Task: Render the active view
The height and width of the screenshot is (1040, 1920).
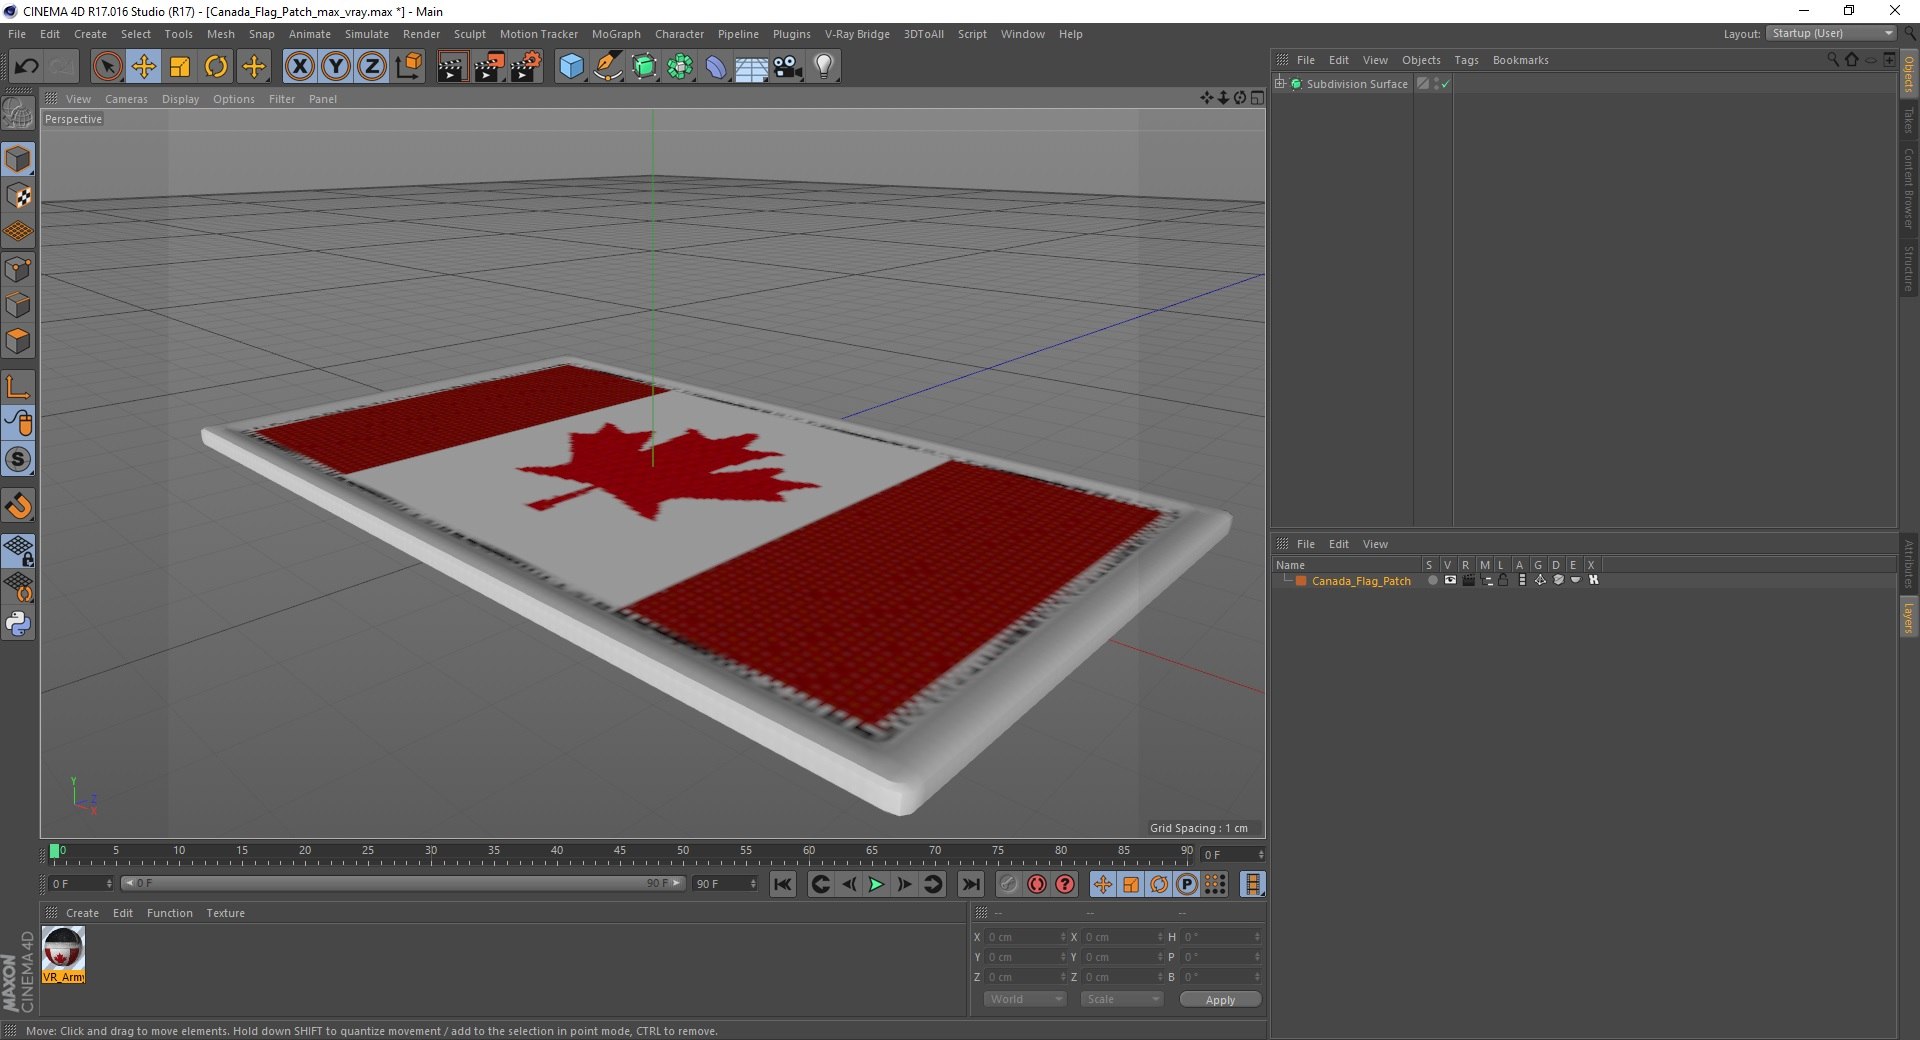Action: tap(452, 67)
